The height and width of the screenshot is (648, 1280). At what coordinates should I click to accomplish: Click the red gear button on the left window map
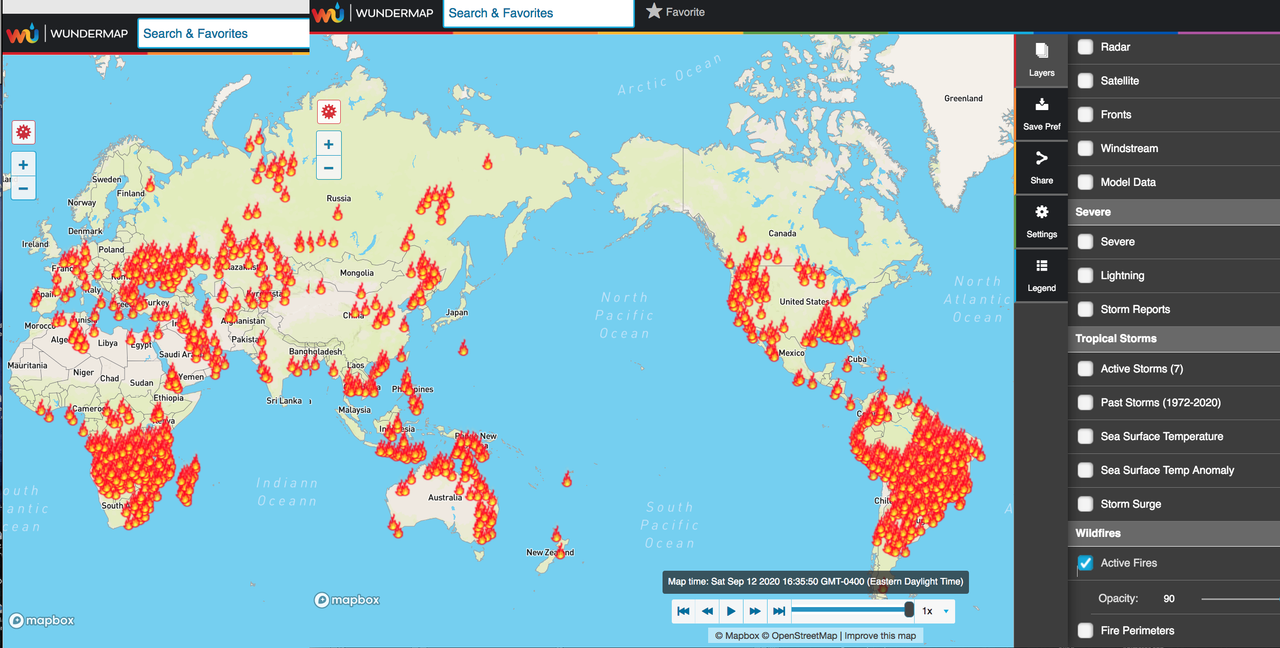[23, 132]
